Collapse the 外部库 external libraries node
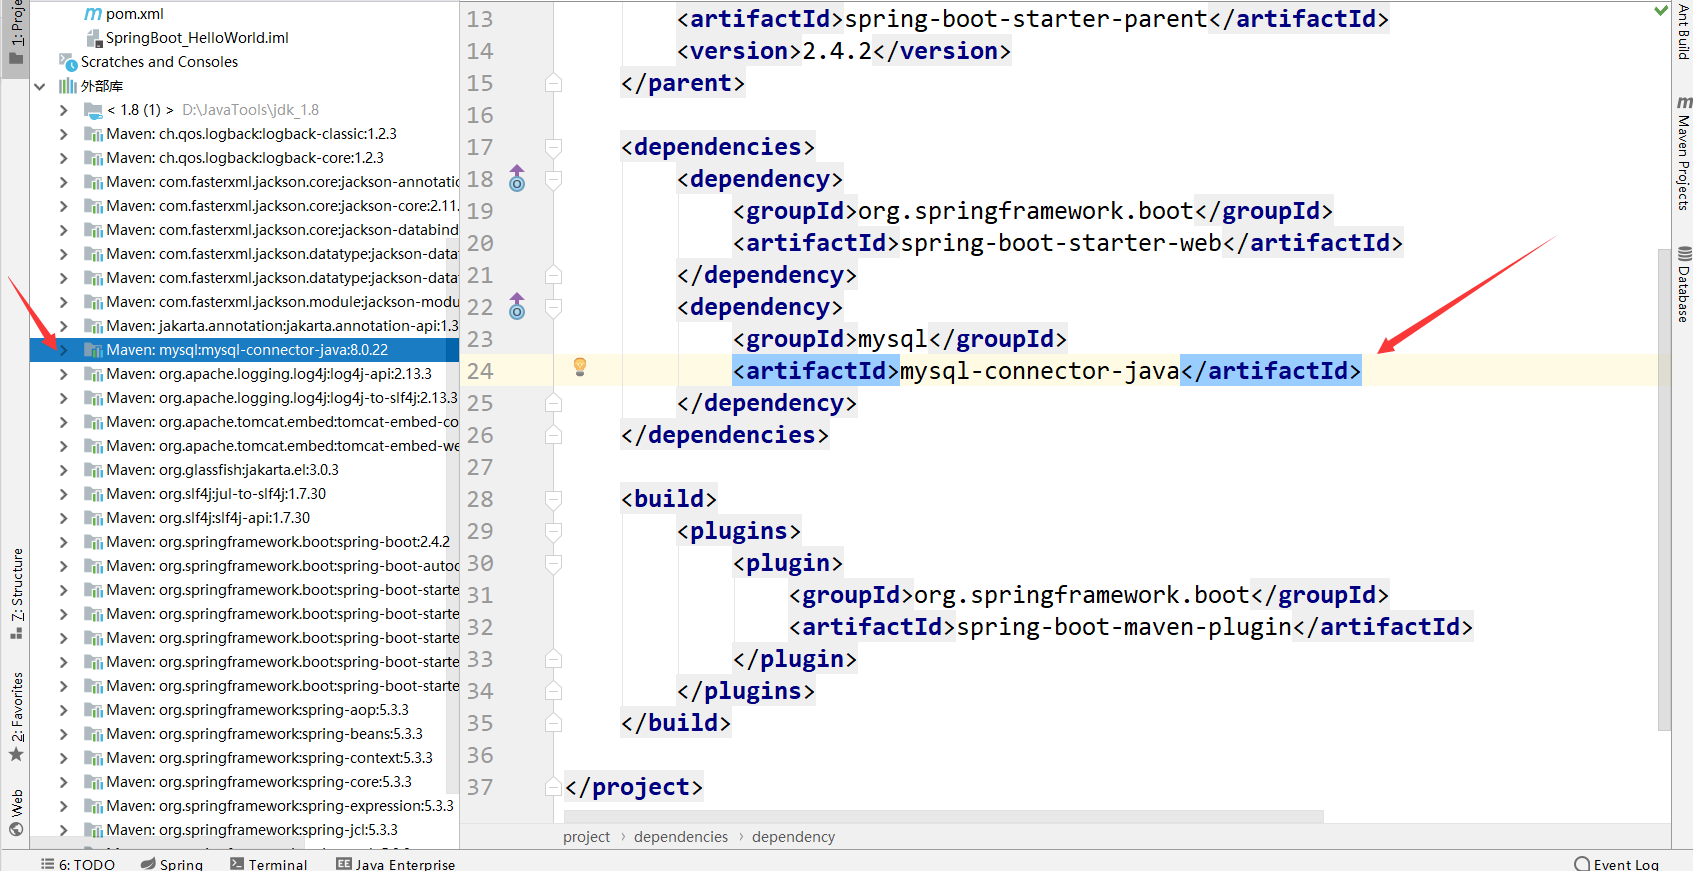This screenshot has height=871, width=1693. click(40, 86)
